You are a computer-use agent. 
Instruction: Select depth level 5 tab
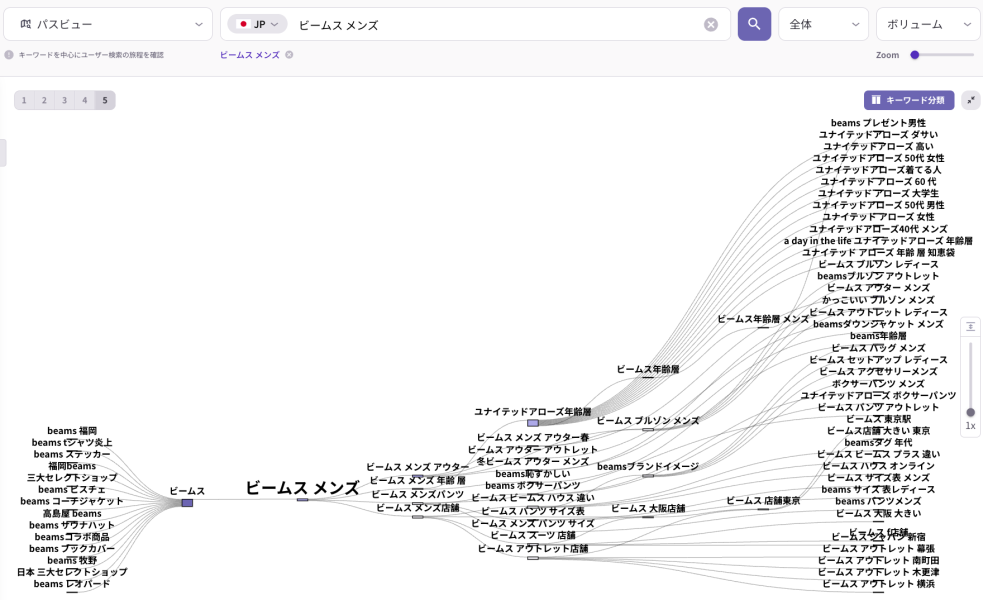tap(105, 100)
